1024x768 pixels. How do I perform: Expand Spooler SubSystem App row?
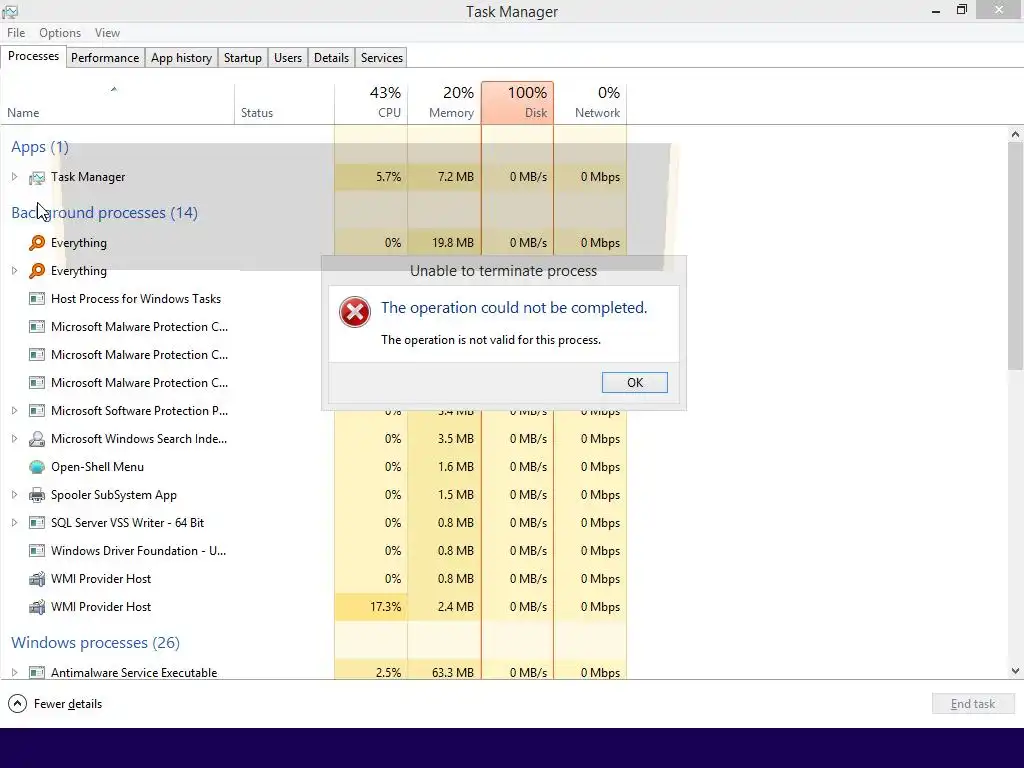[x=14, y=495]
